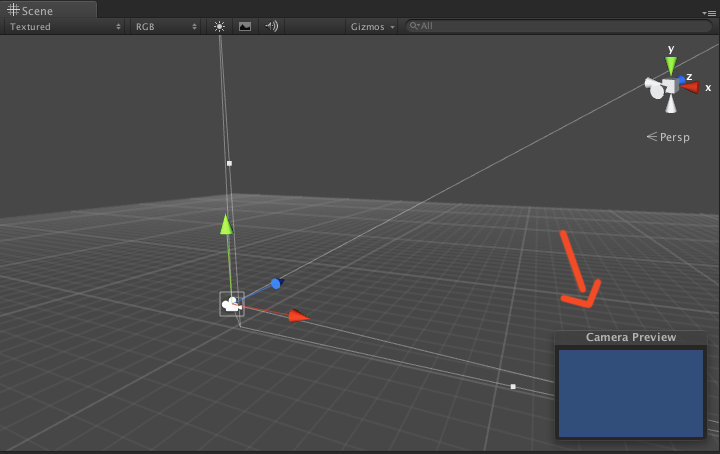This screenshot has width=720, height=454.
Task: Click the blue Z move handle
Action: click(276, 283)
